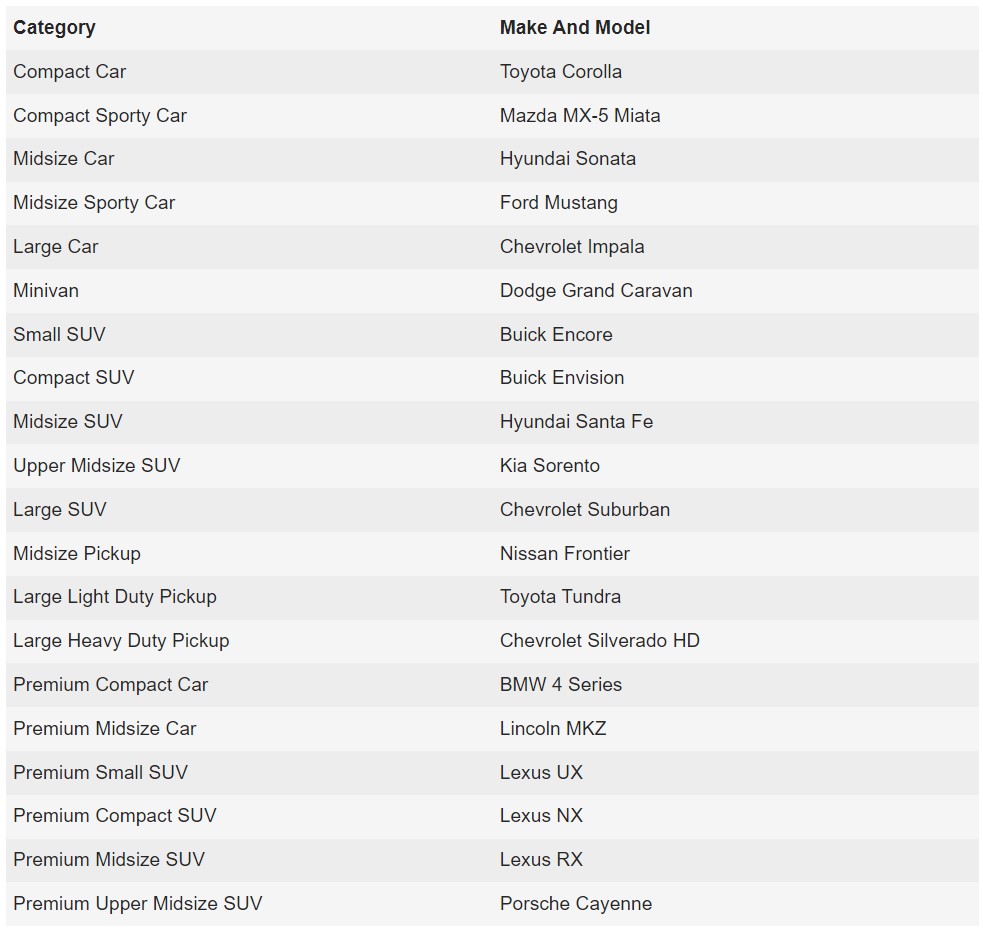
Task: Click the Premium Small SUV category label
Action: [x=100, y=772]
